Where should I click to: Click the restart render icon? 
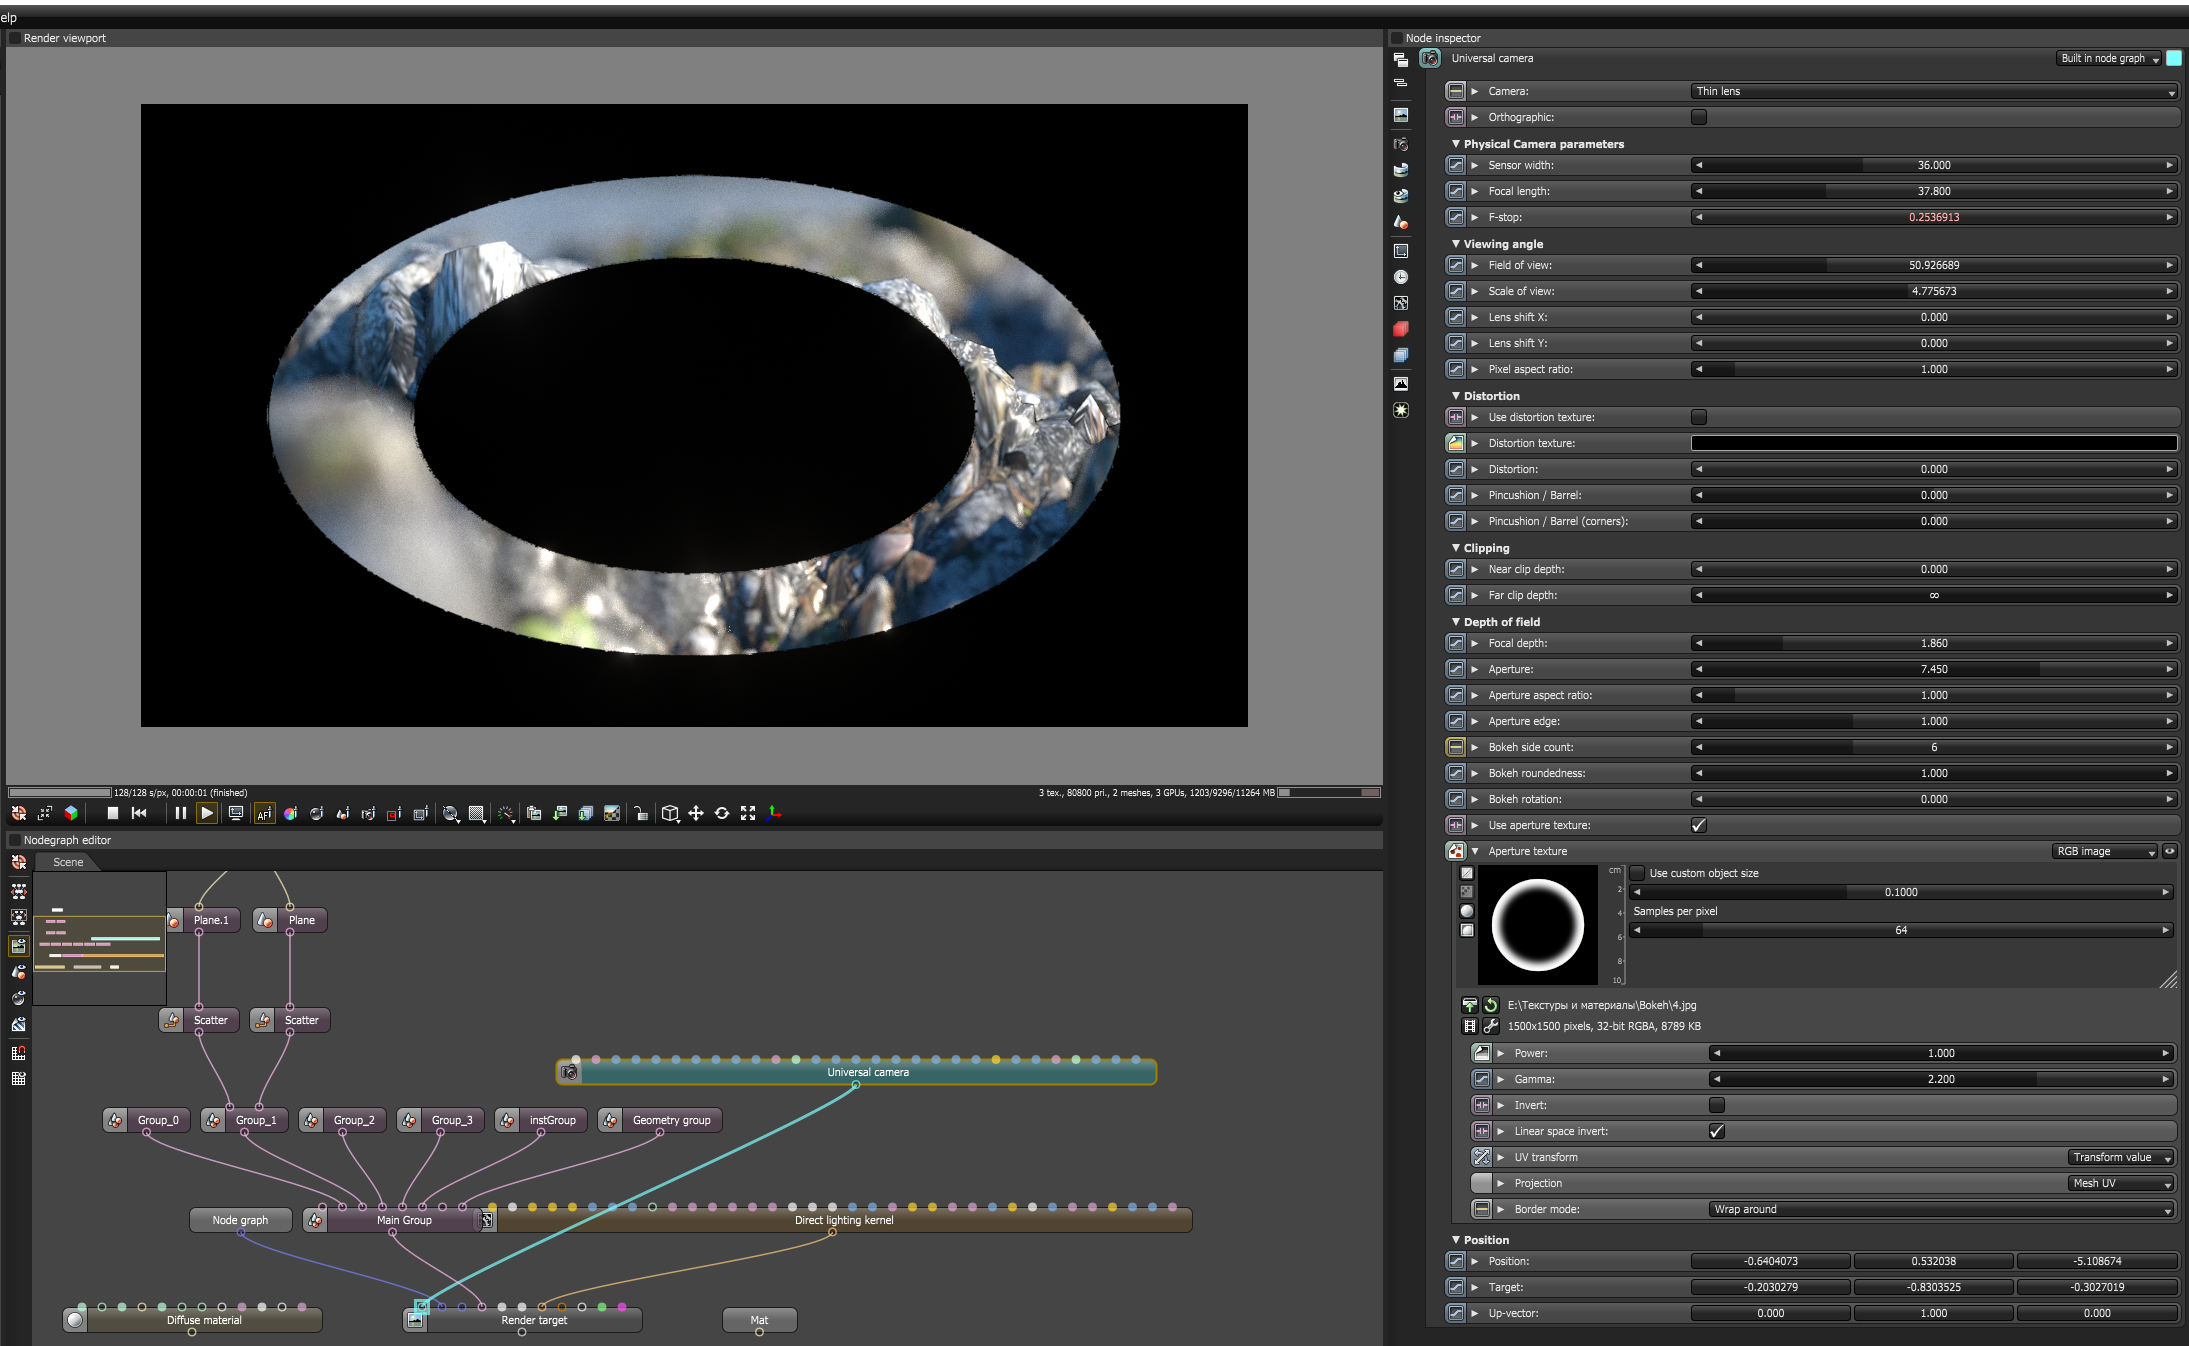click(139, 813)
